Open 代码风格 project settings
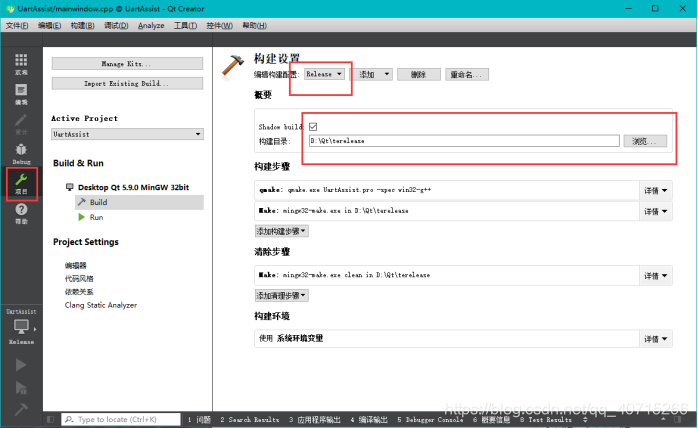The image size is (698, 428). [79, 279]
